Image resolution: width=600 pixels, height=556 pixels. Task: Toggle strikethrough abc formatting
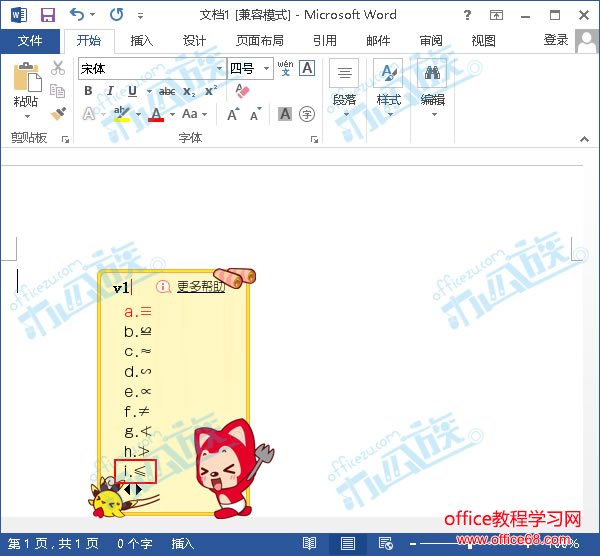[x=167, y=91]
